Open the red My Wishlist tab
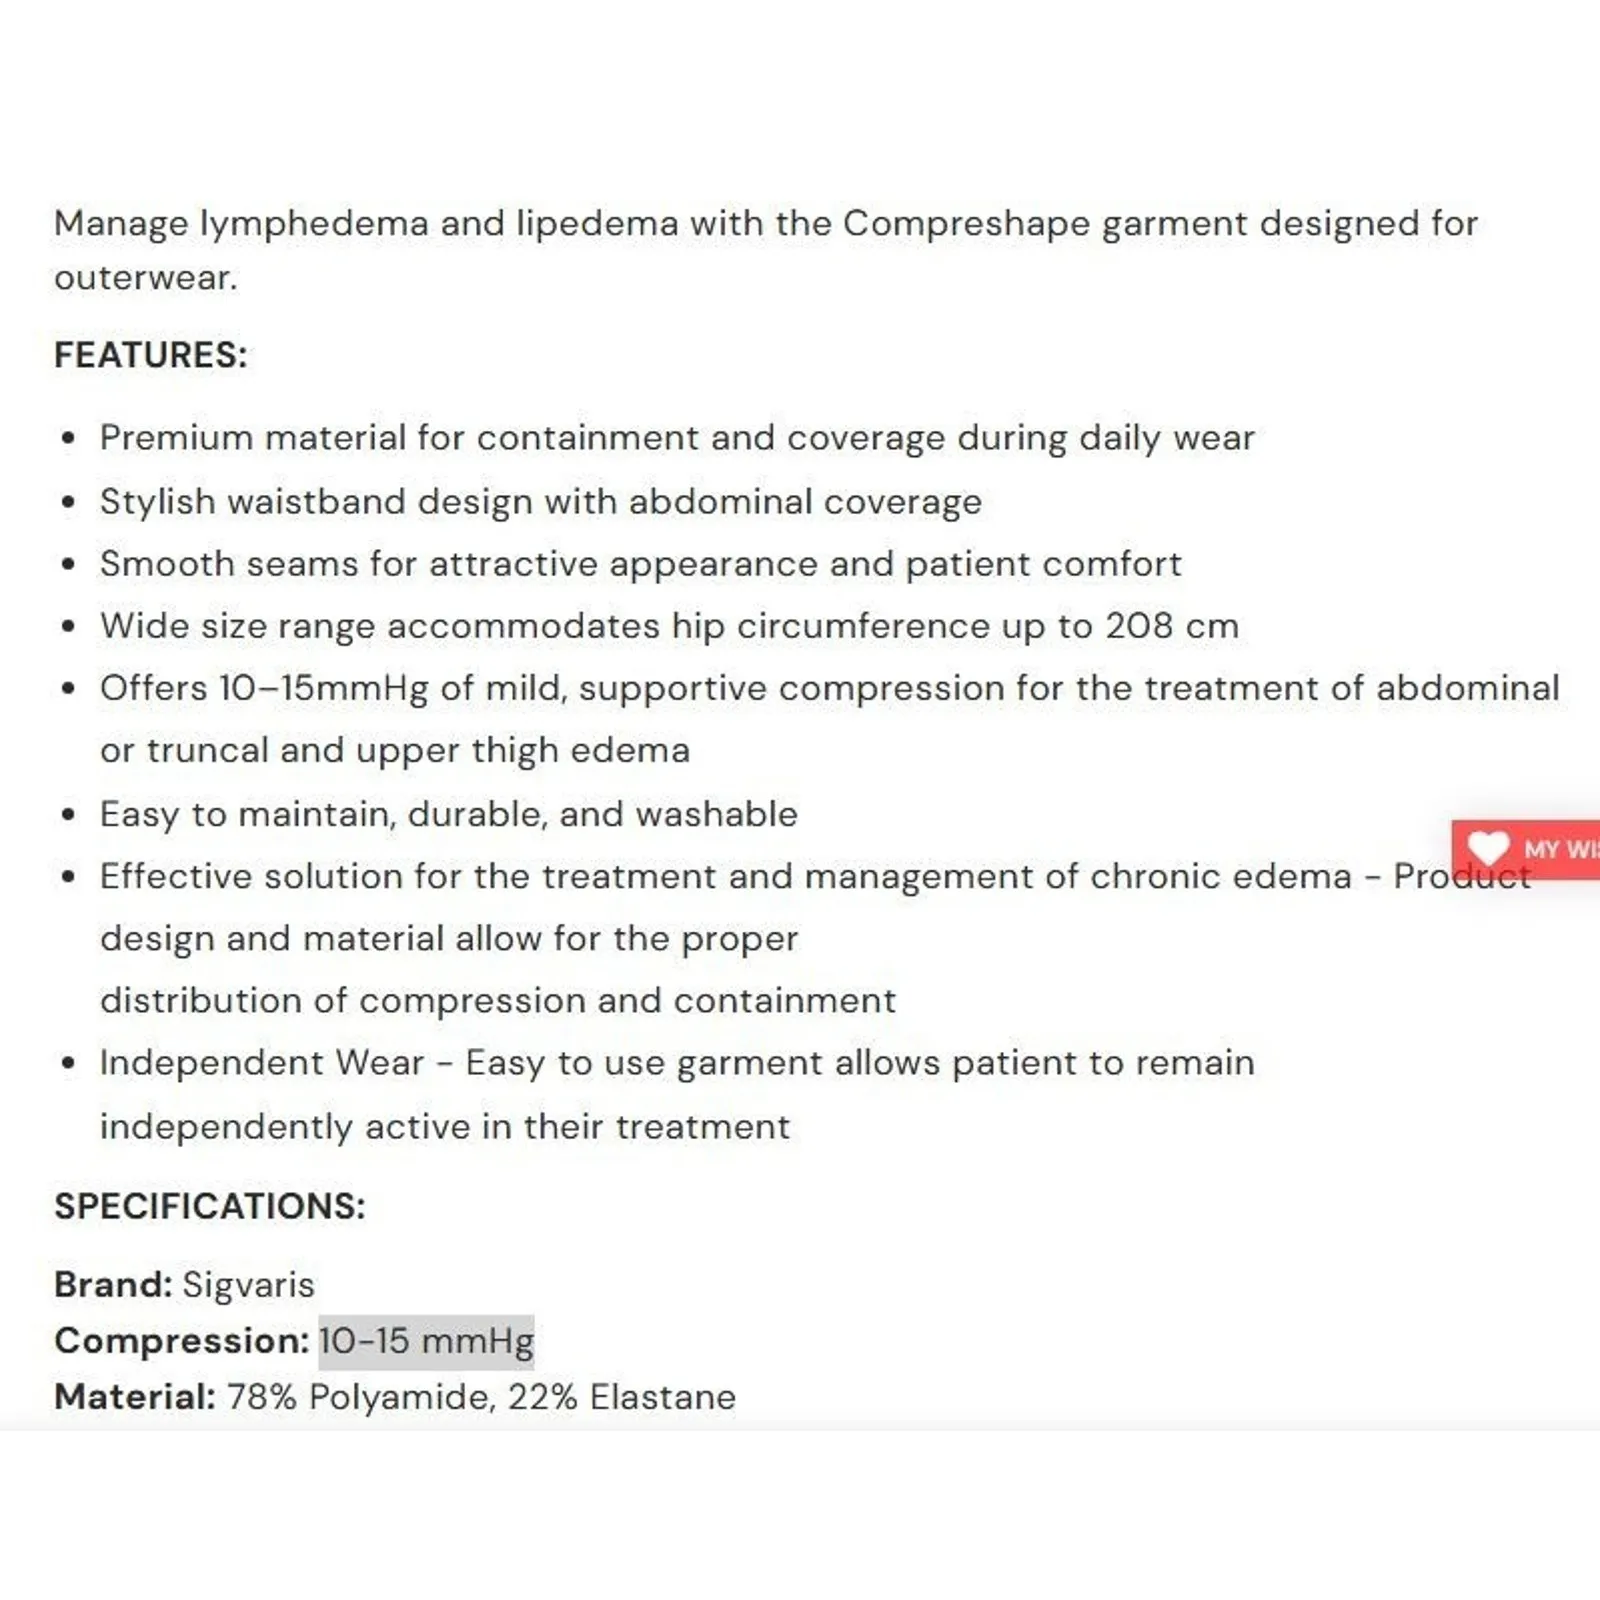The width and height of the screenshot is (1600, 1600). click(1558, 849)
